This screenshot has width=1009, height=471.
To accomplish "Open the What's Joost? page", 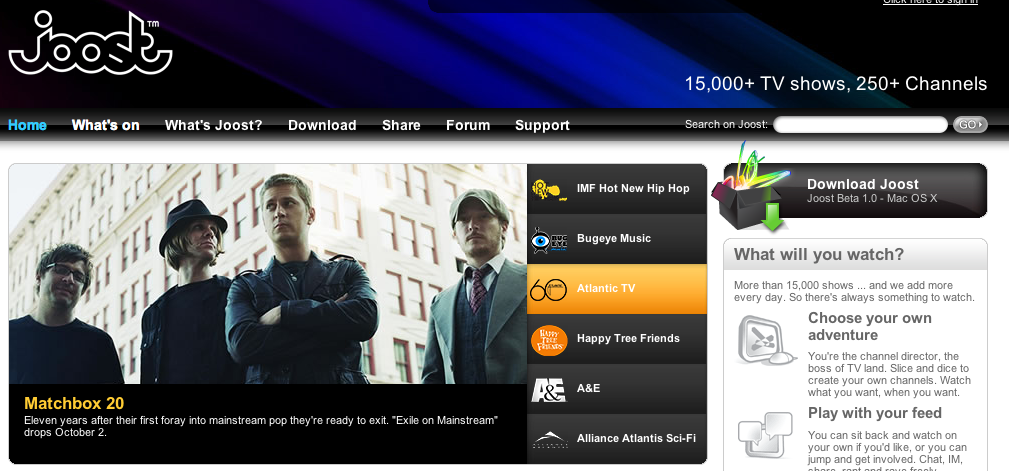I will 214,125.
